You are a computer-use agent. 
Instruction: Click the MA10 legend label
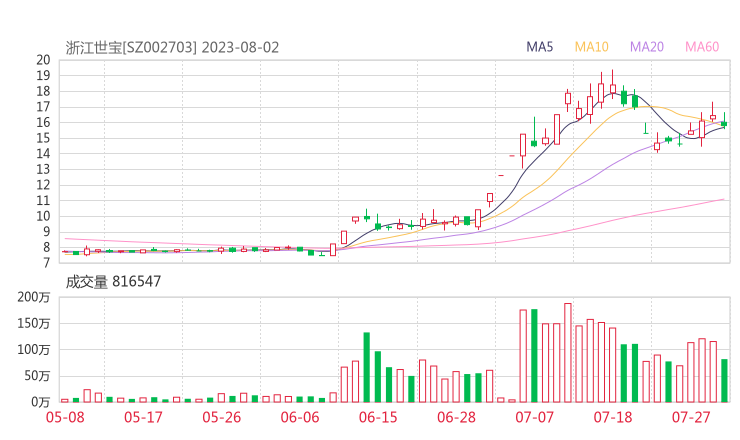(591, 47)
